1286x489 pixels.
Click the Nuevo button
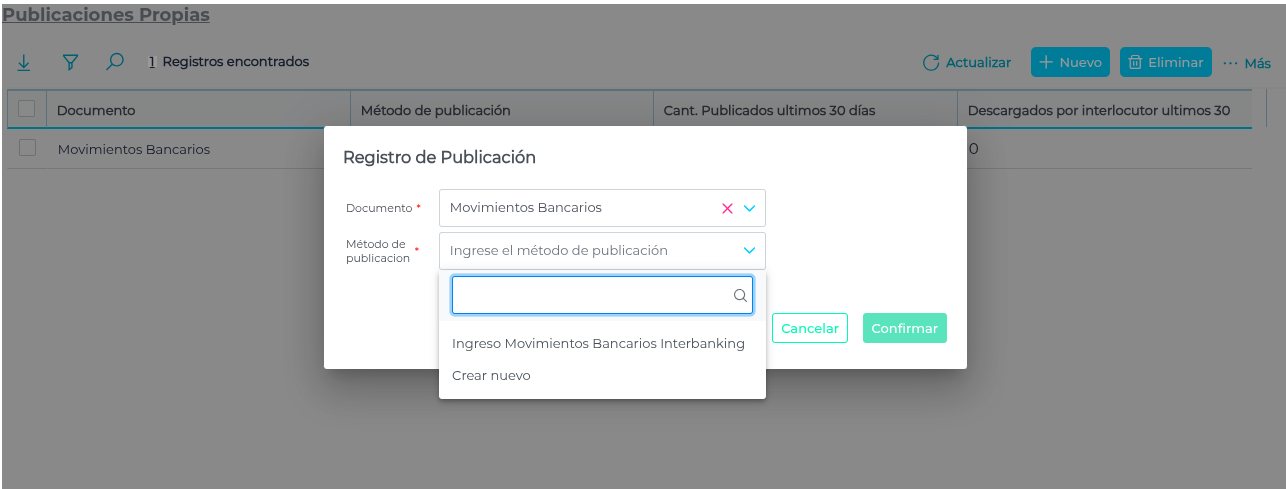coord(1070,62)
